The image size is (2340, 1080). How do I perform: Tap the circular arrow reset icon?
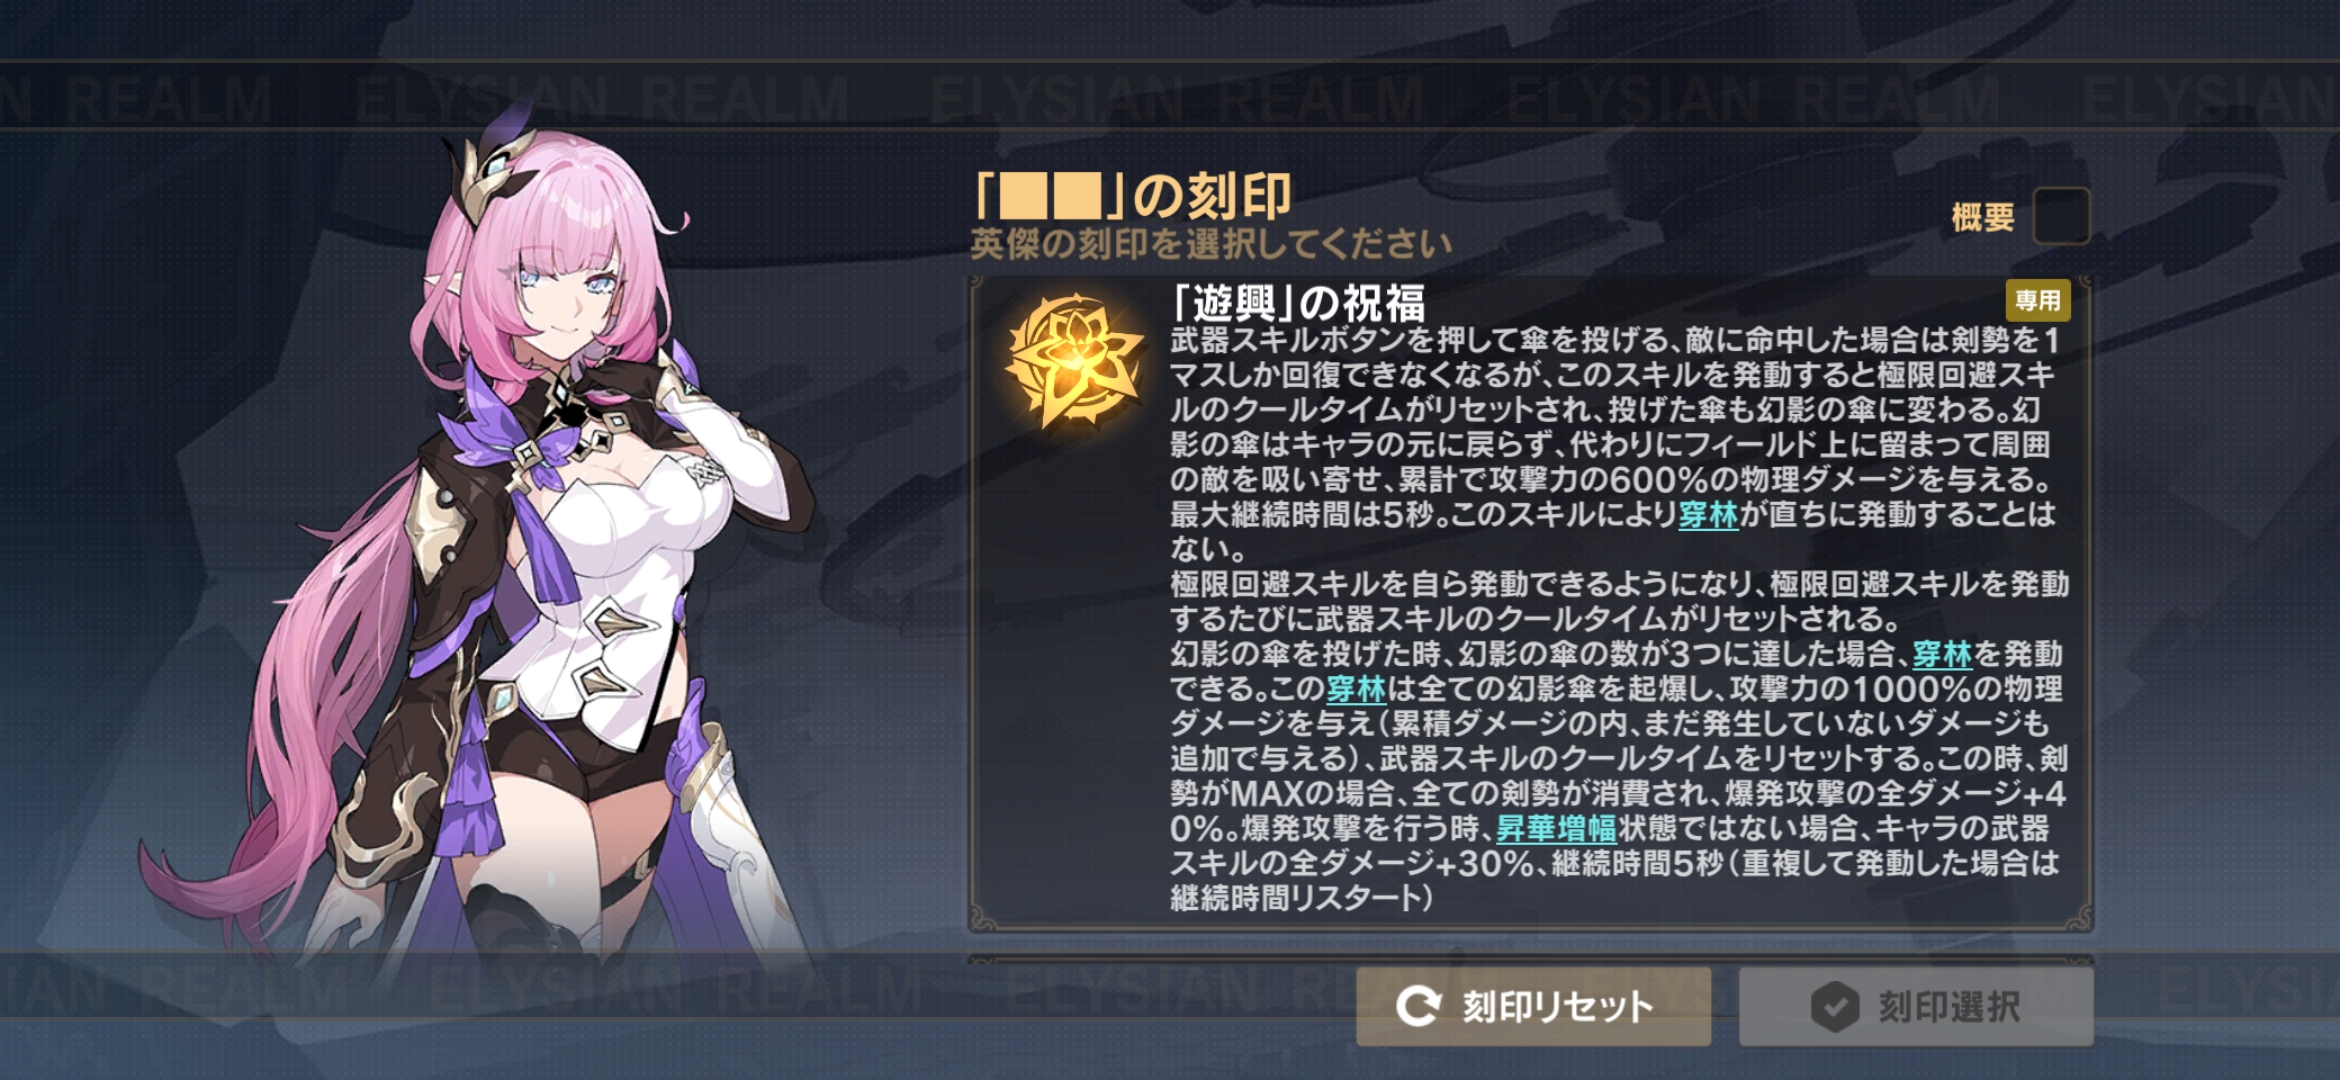(x=1418, y=1006)
